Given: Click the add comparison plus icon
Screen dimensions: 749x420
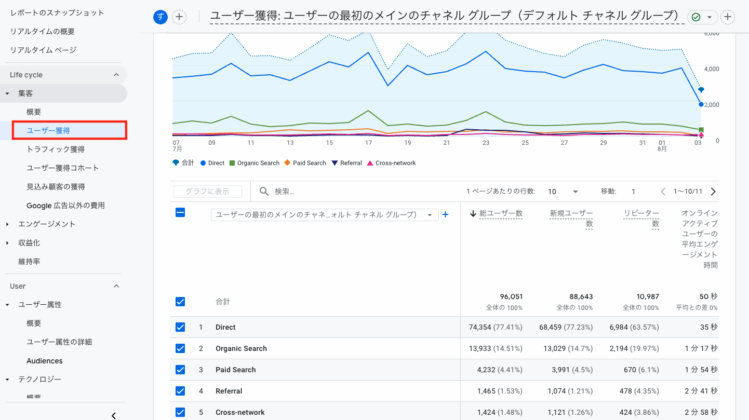Looking at the screenshot, I should (179, 17).
